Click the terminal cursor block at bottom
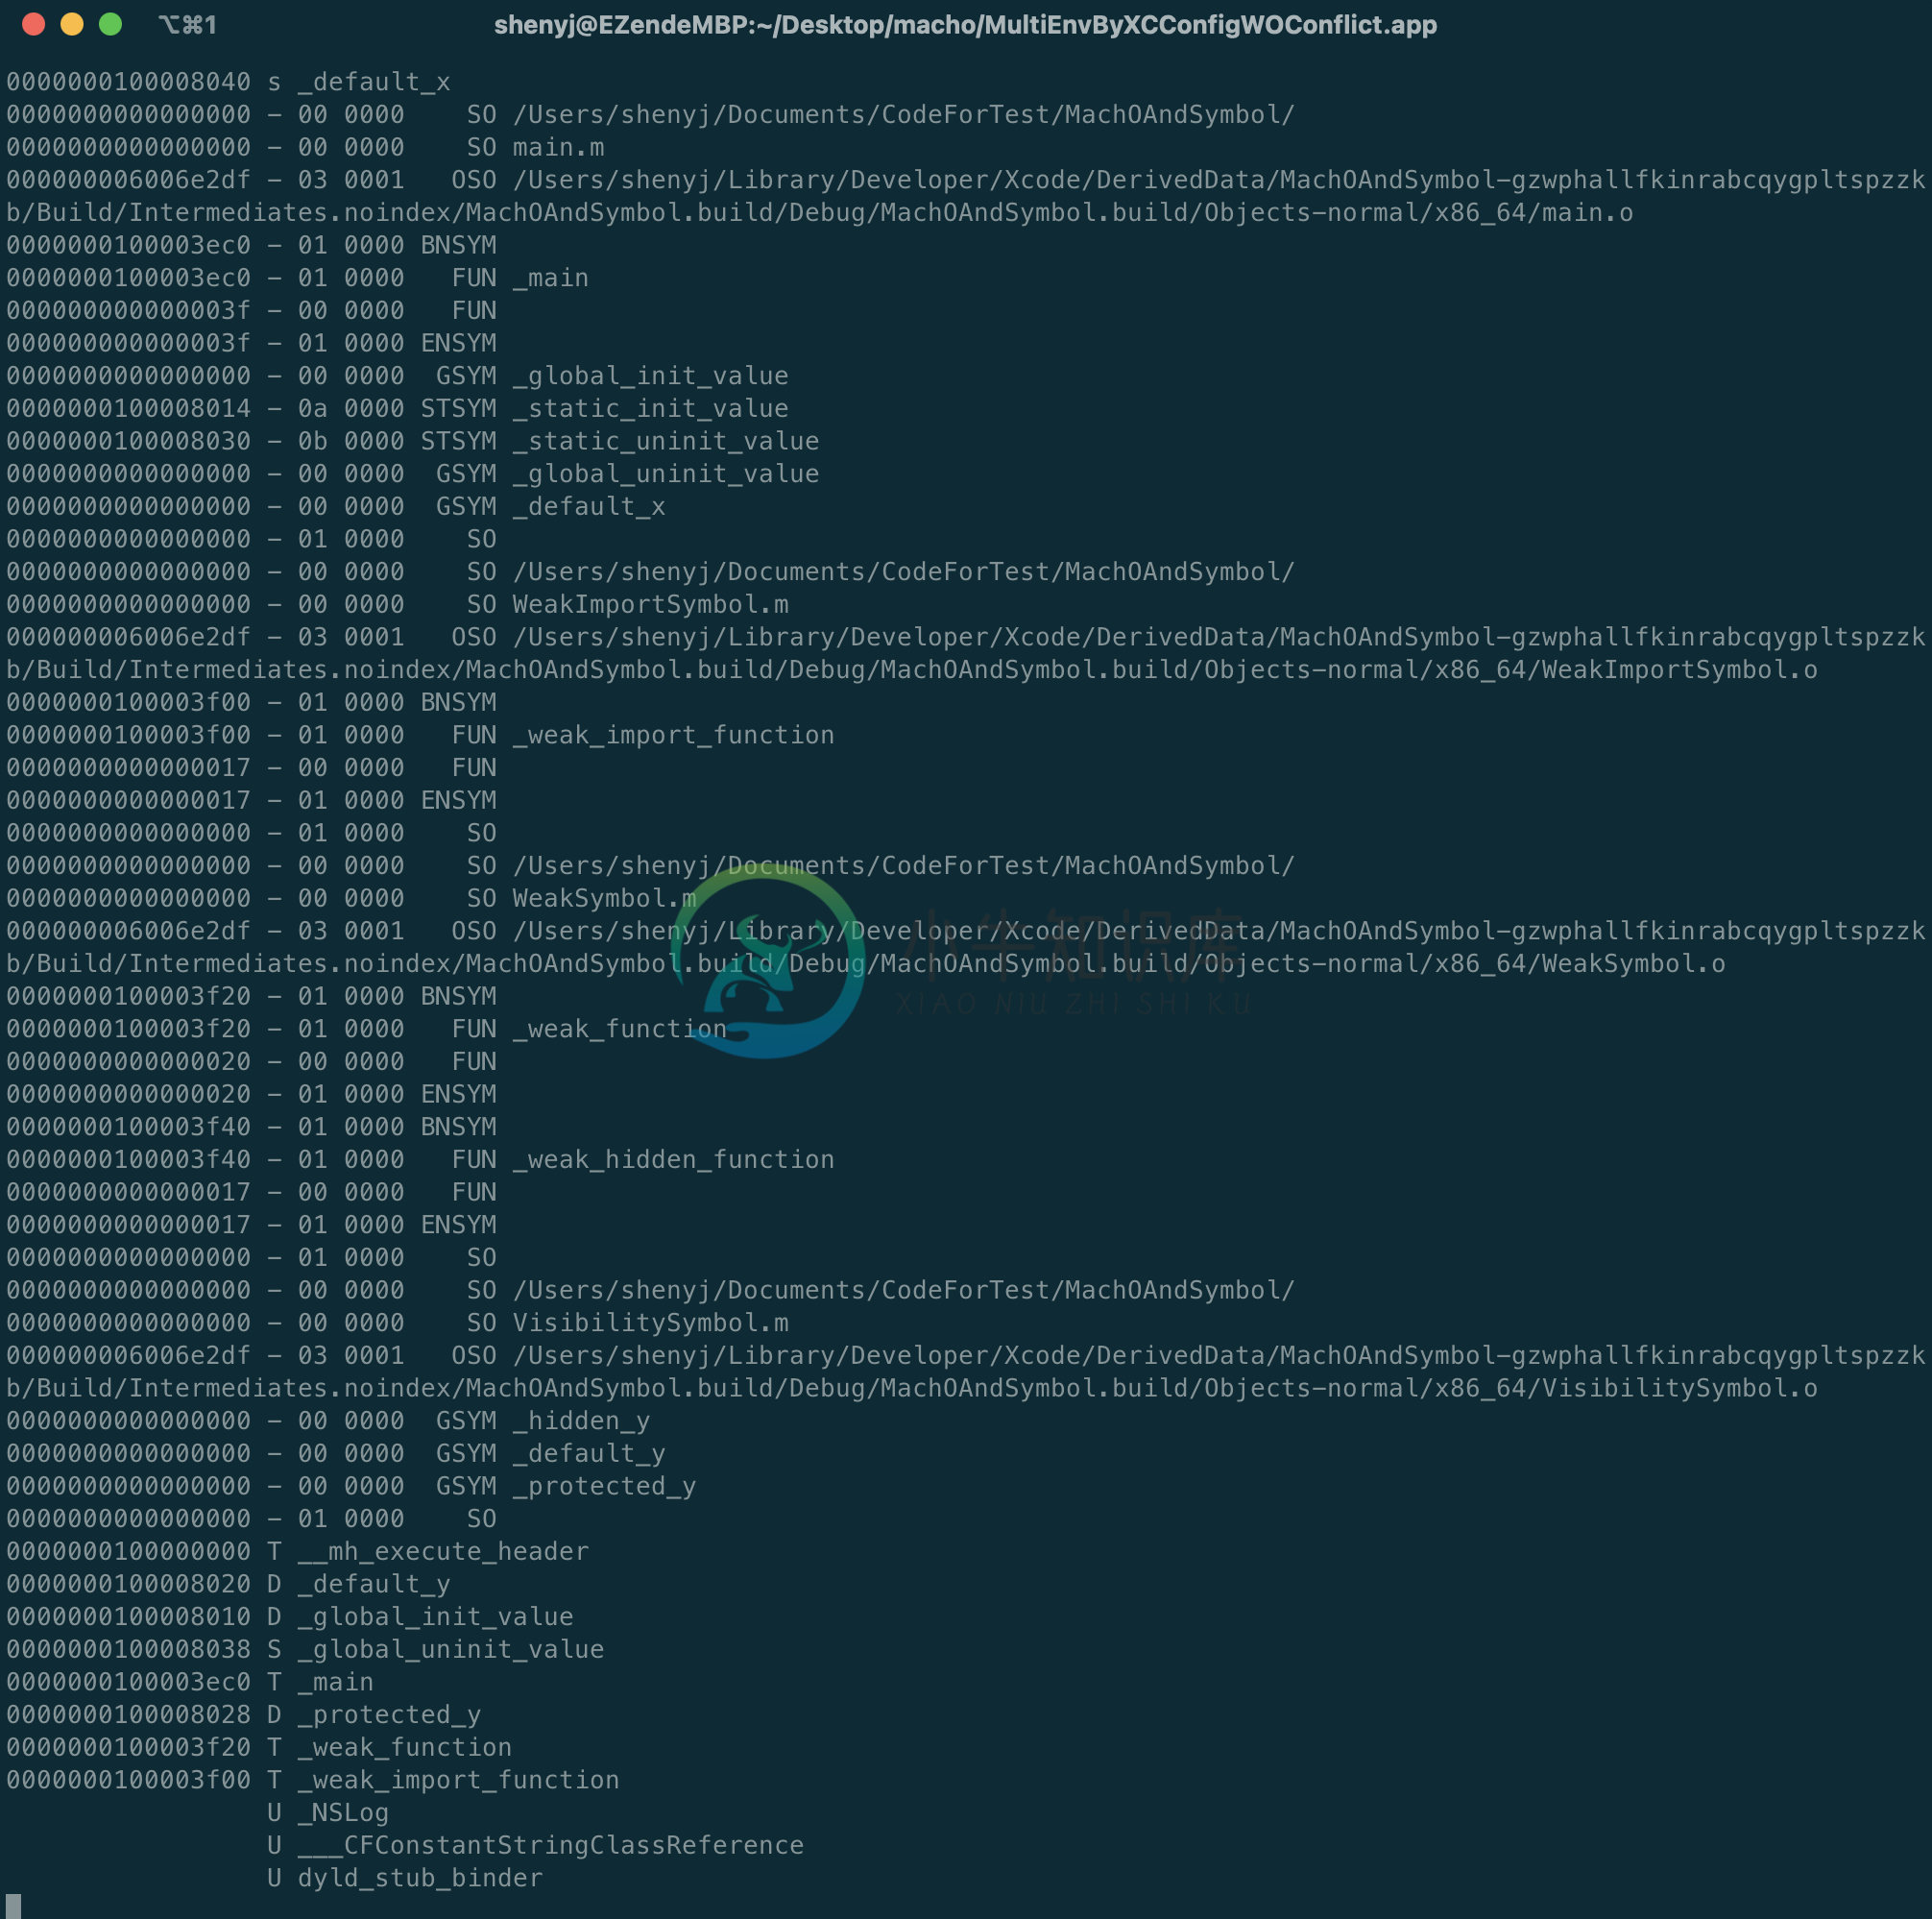 (x=13, y=1907)
